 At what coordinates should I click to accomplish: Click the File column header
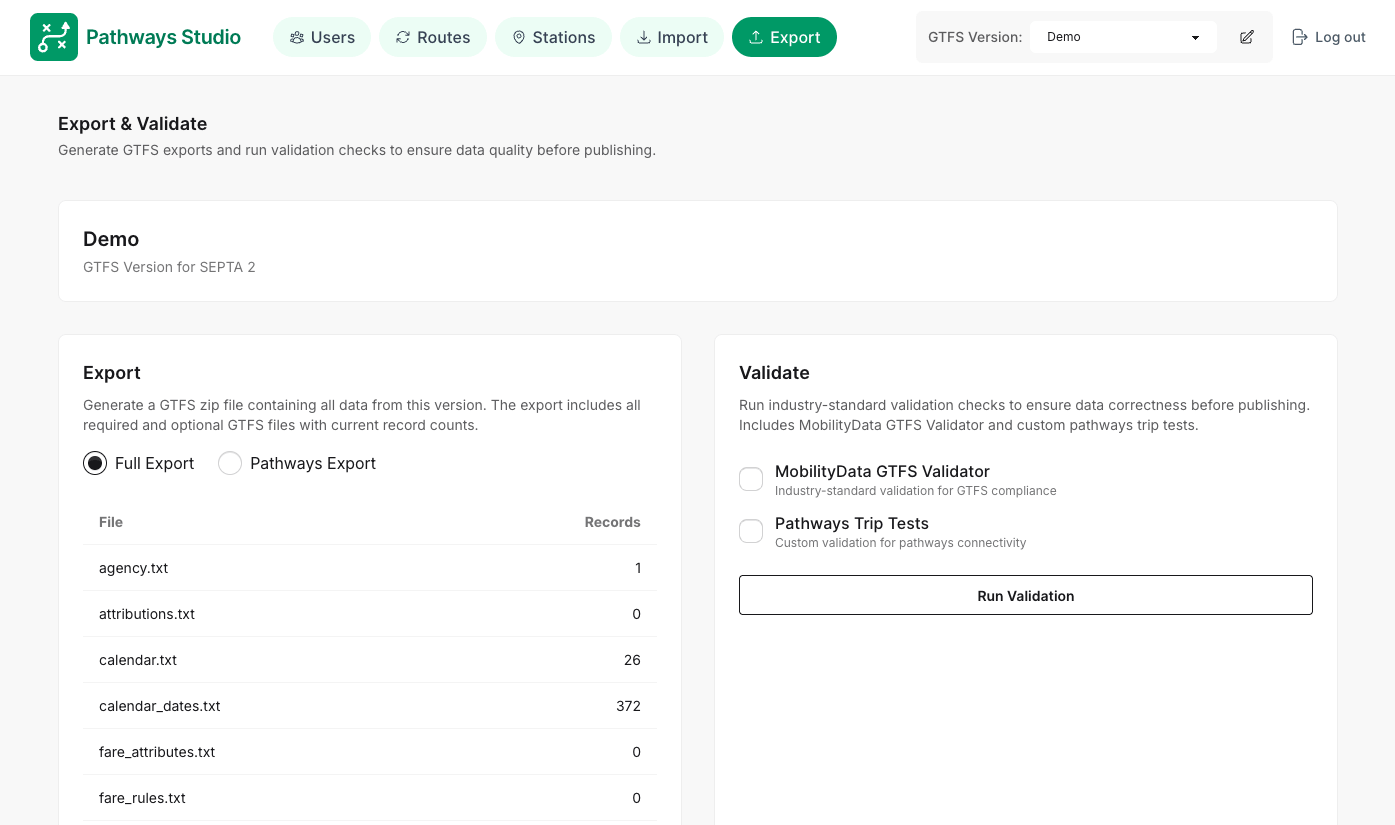tap(111, 522)
